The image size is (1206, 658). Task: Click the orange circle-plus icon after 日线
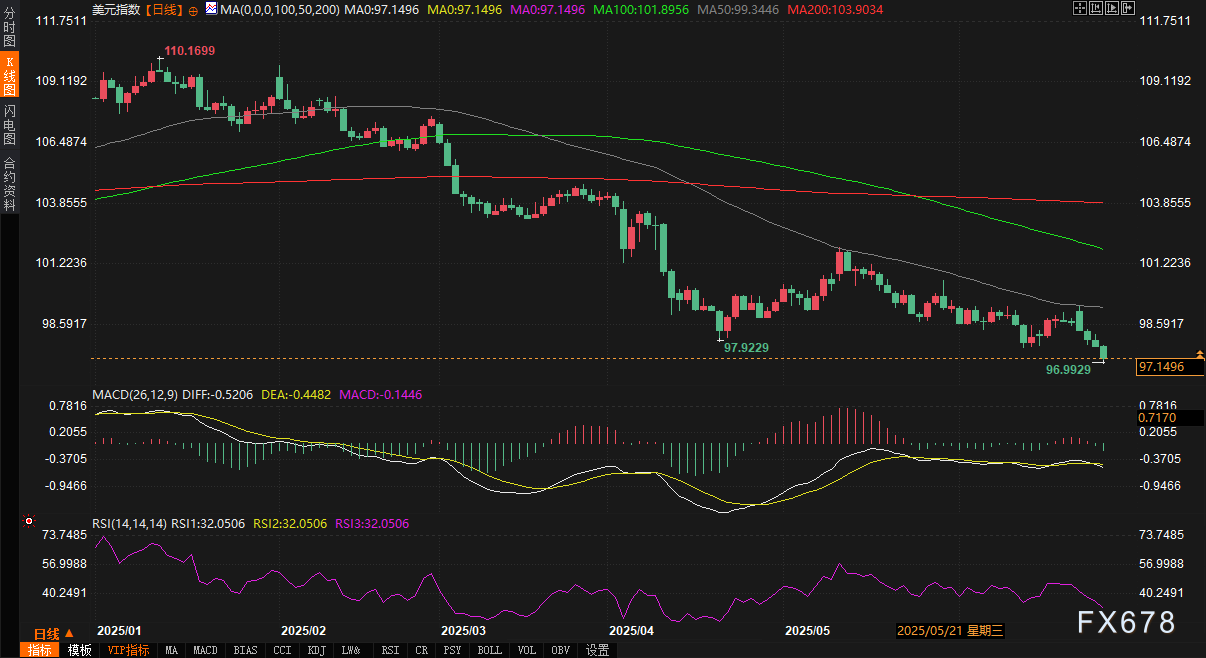click(193, 9)
